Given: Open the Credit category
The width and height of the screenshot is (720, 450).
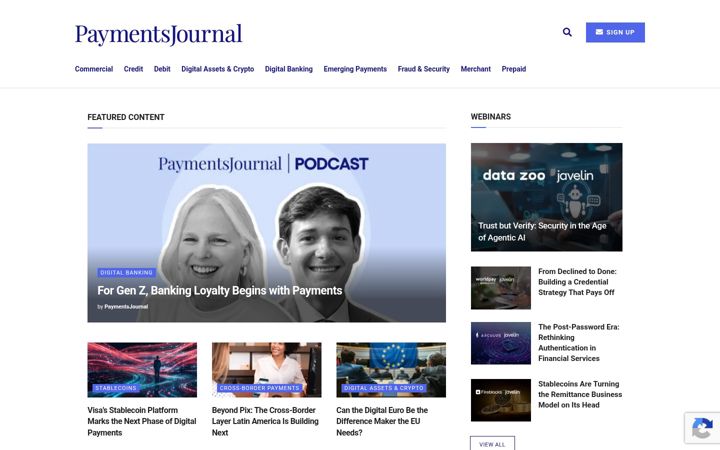Looking at the screenshot, I should pyautogui.click(x=133, y=69).
